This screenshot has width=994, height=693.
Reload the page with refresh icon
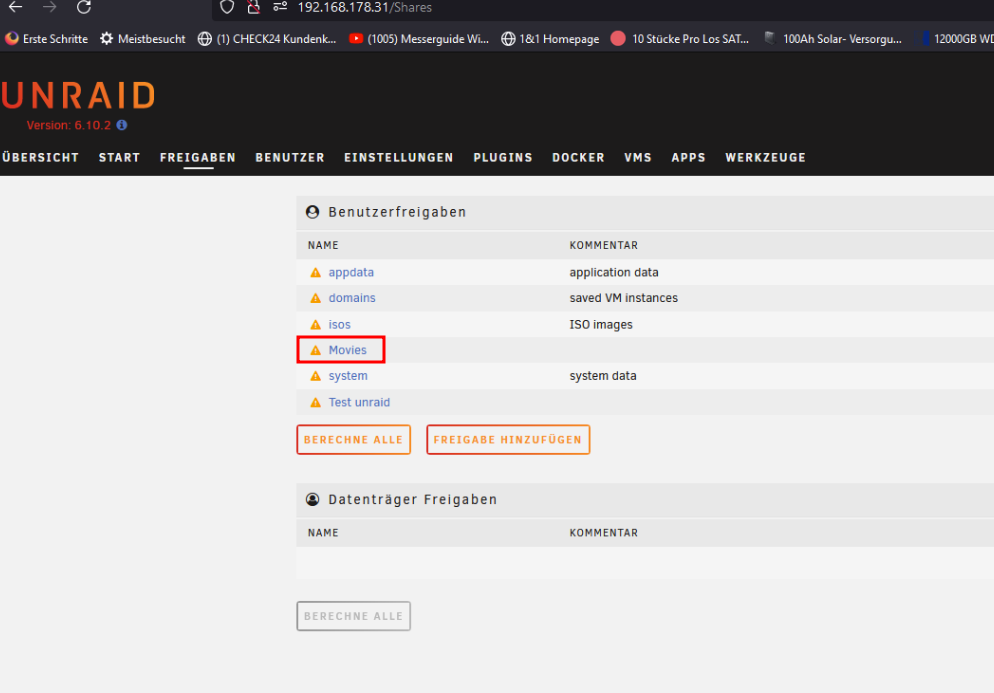point(84,7)
